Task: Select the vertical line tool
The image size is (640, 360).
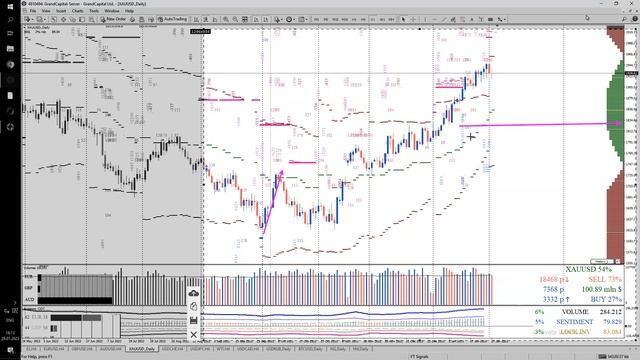Action: pyautogui.click(x=425, y=19)
